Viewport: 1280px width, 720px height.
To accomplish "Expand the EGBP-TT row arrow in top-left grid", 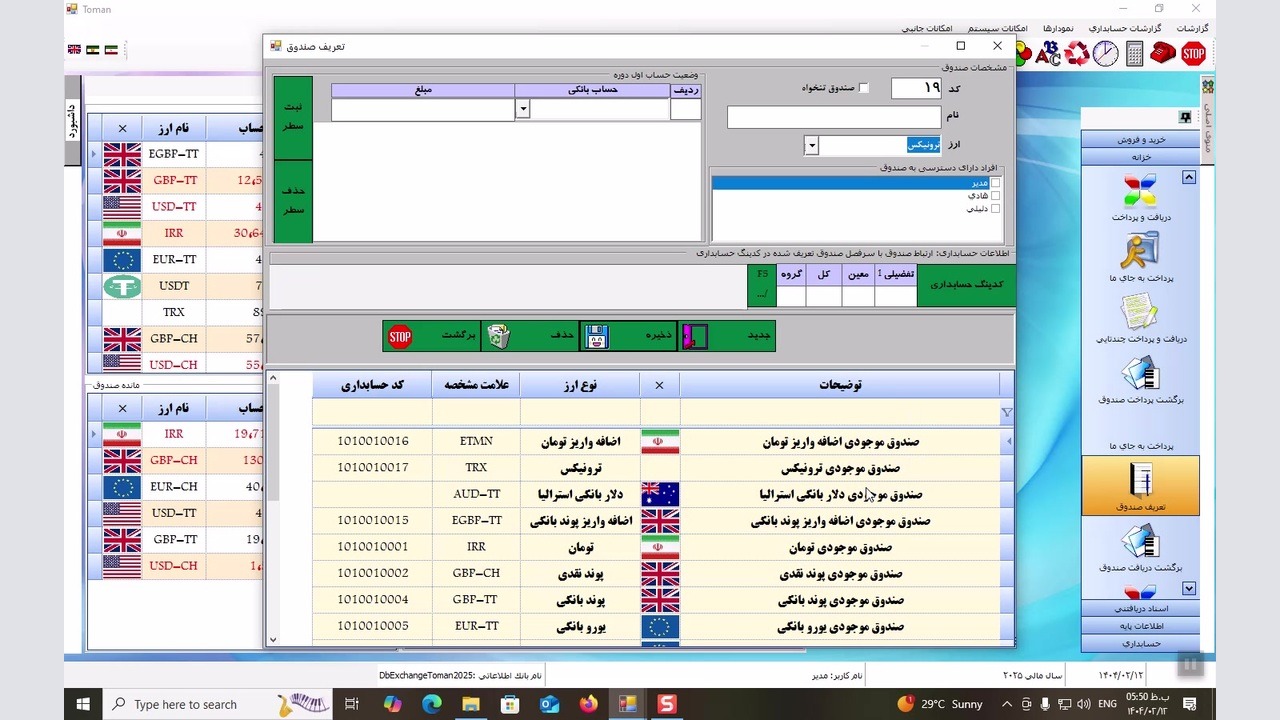I will point(94,154).
